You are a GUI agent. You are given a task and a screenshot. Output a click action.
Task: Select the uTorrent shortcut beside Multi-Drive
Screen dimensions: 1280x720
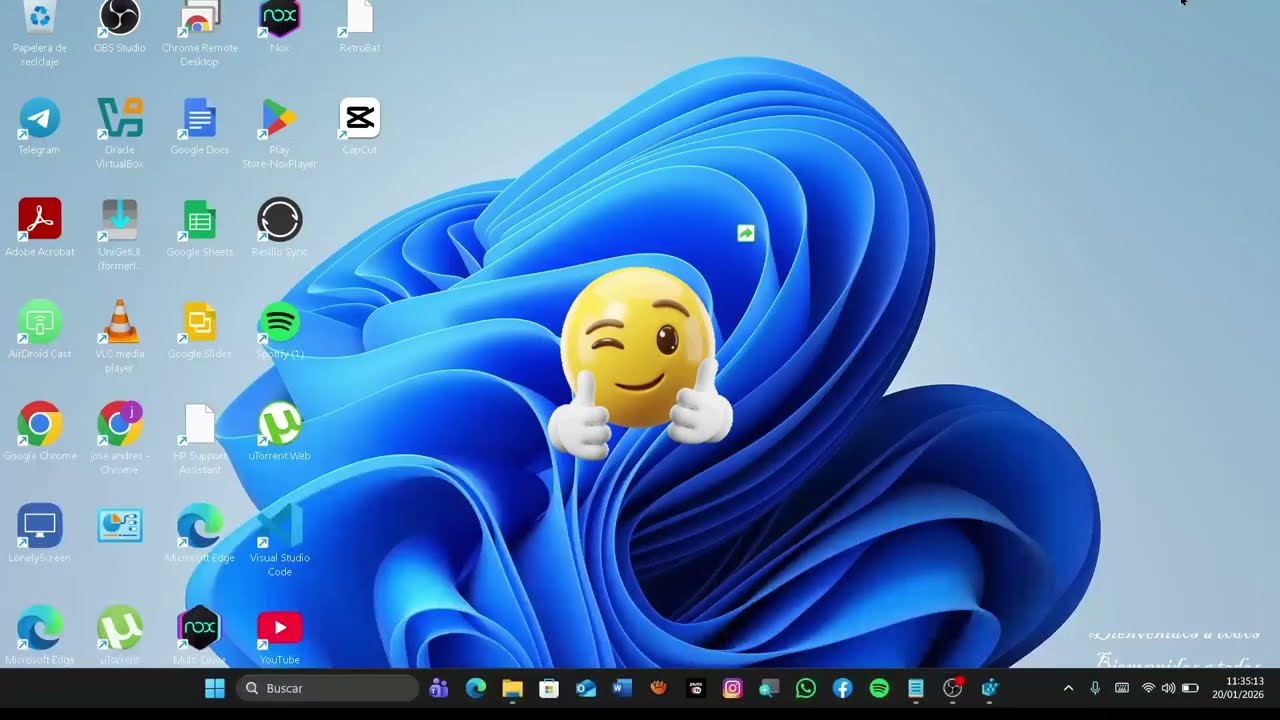pyautogui.click(x=120, y=628)
